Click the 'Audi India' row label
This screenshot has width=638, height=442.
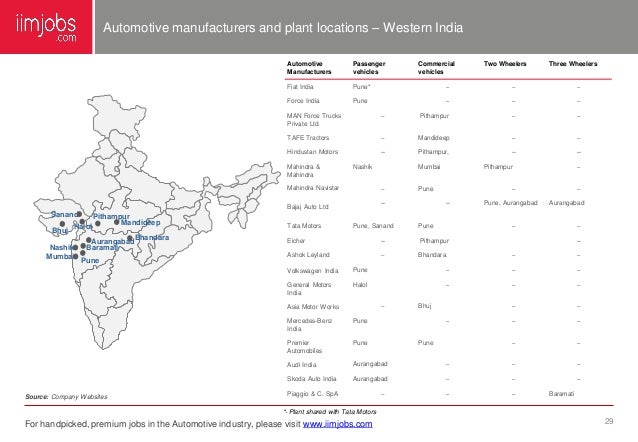click(301, 365)
